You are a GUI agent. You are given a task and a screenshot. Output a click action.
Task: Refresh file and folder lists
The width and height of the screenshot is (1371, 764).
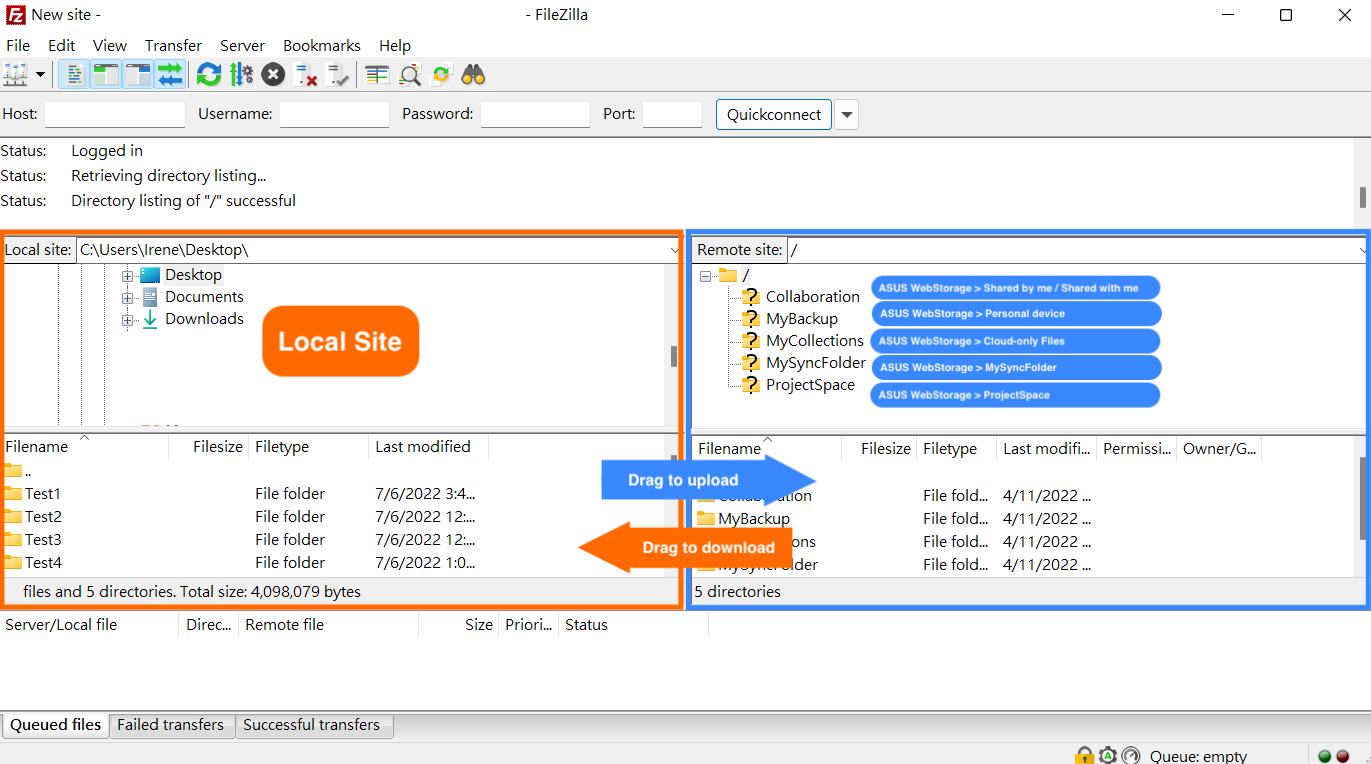209,74
